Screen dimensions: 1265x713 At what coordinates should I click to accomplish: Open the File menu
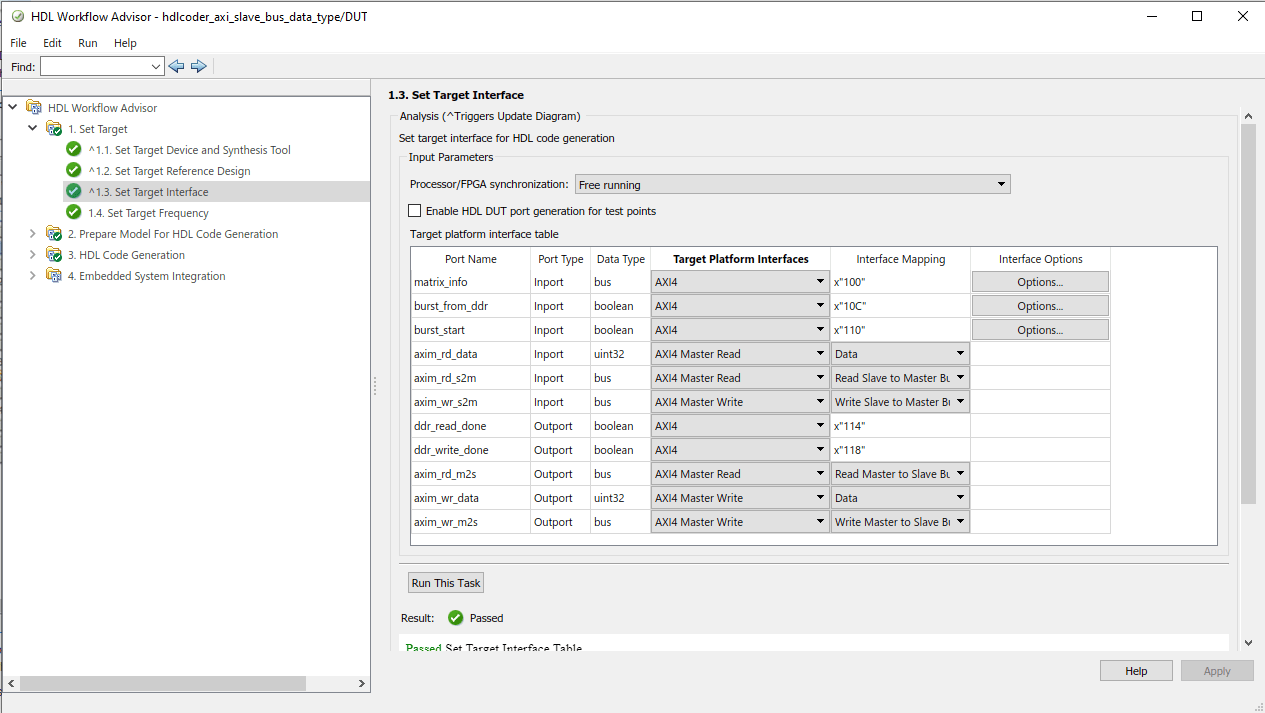tap(18, 43)
